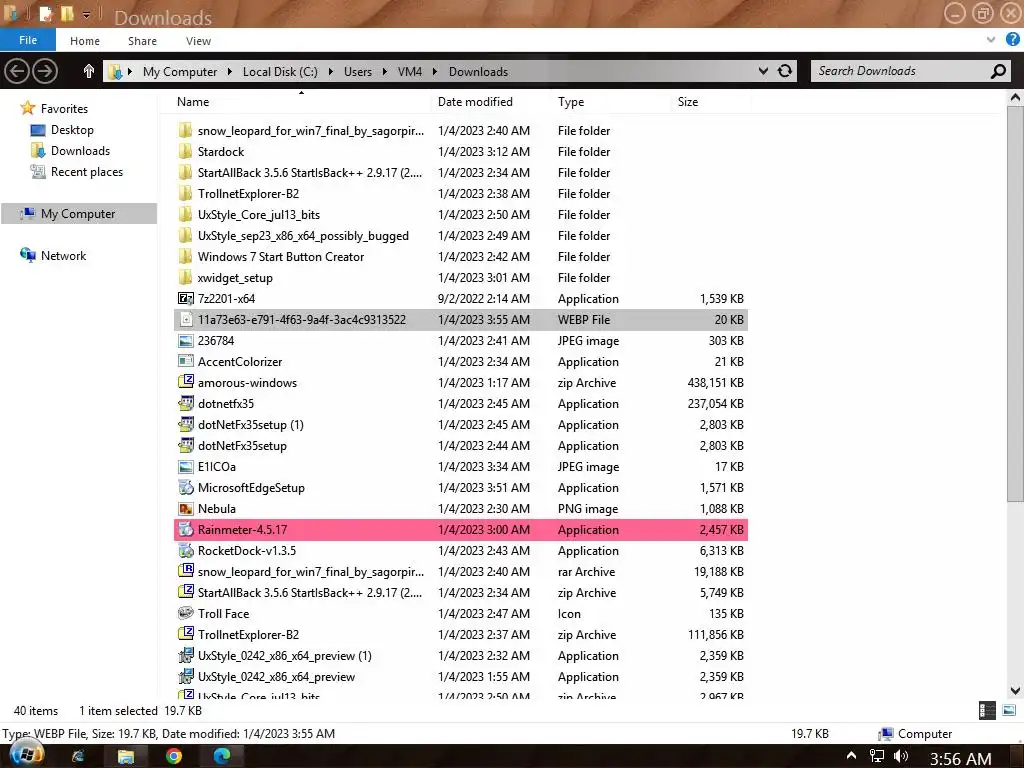The width and height of the screenshot is (1024, 768).
Task: Select the AccentColorizer application icon
Action: point(185,361)
